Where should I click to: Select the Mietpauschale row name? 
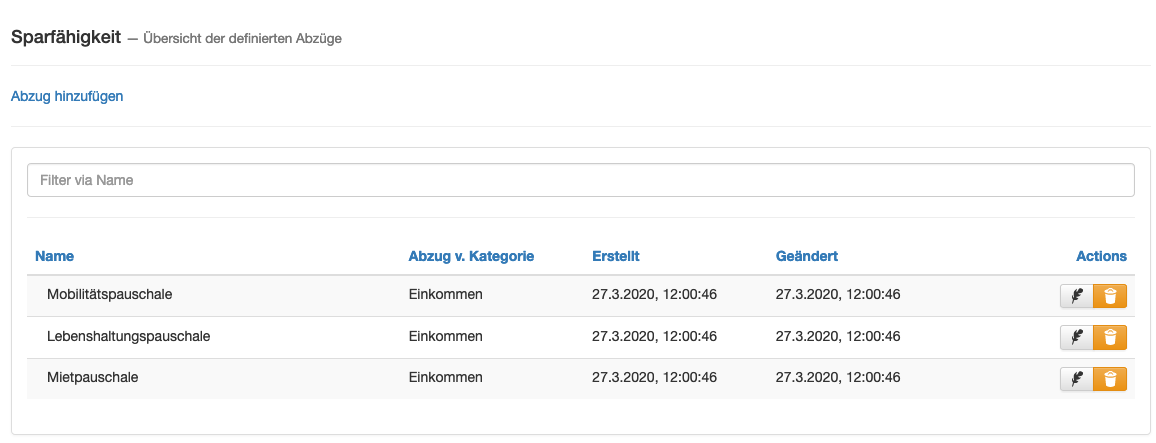93,377
